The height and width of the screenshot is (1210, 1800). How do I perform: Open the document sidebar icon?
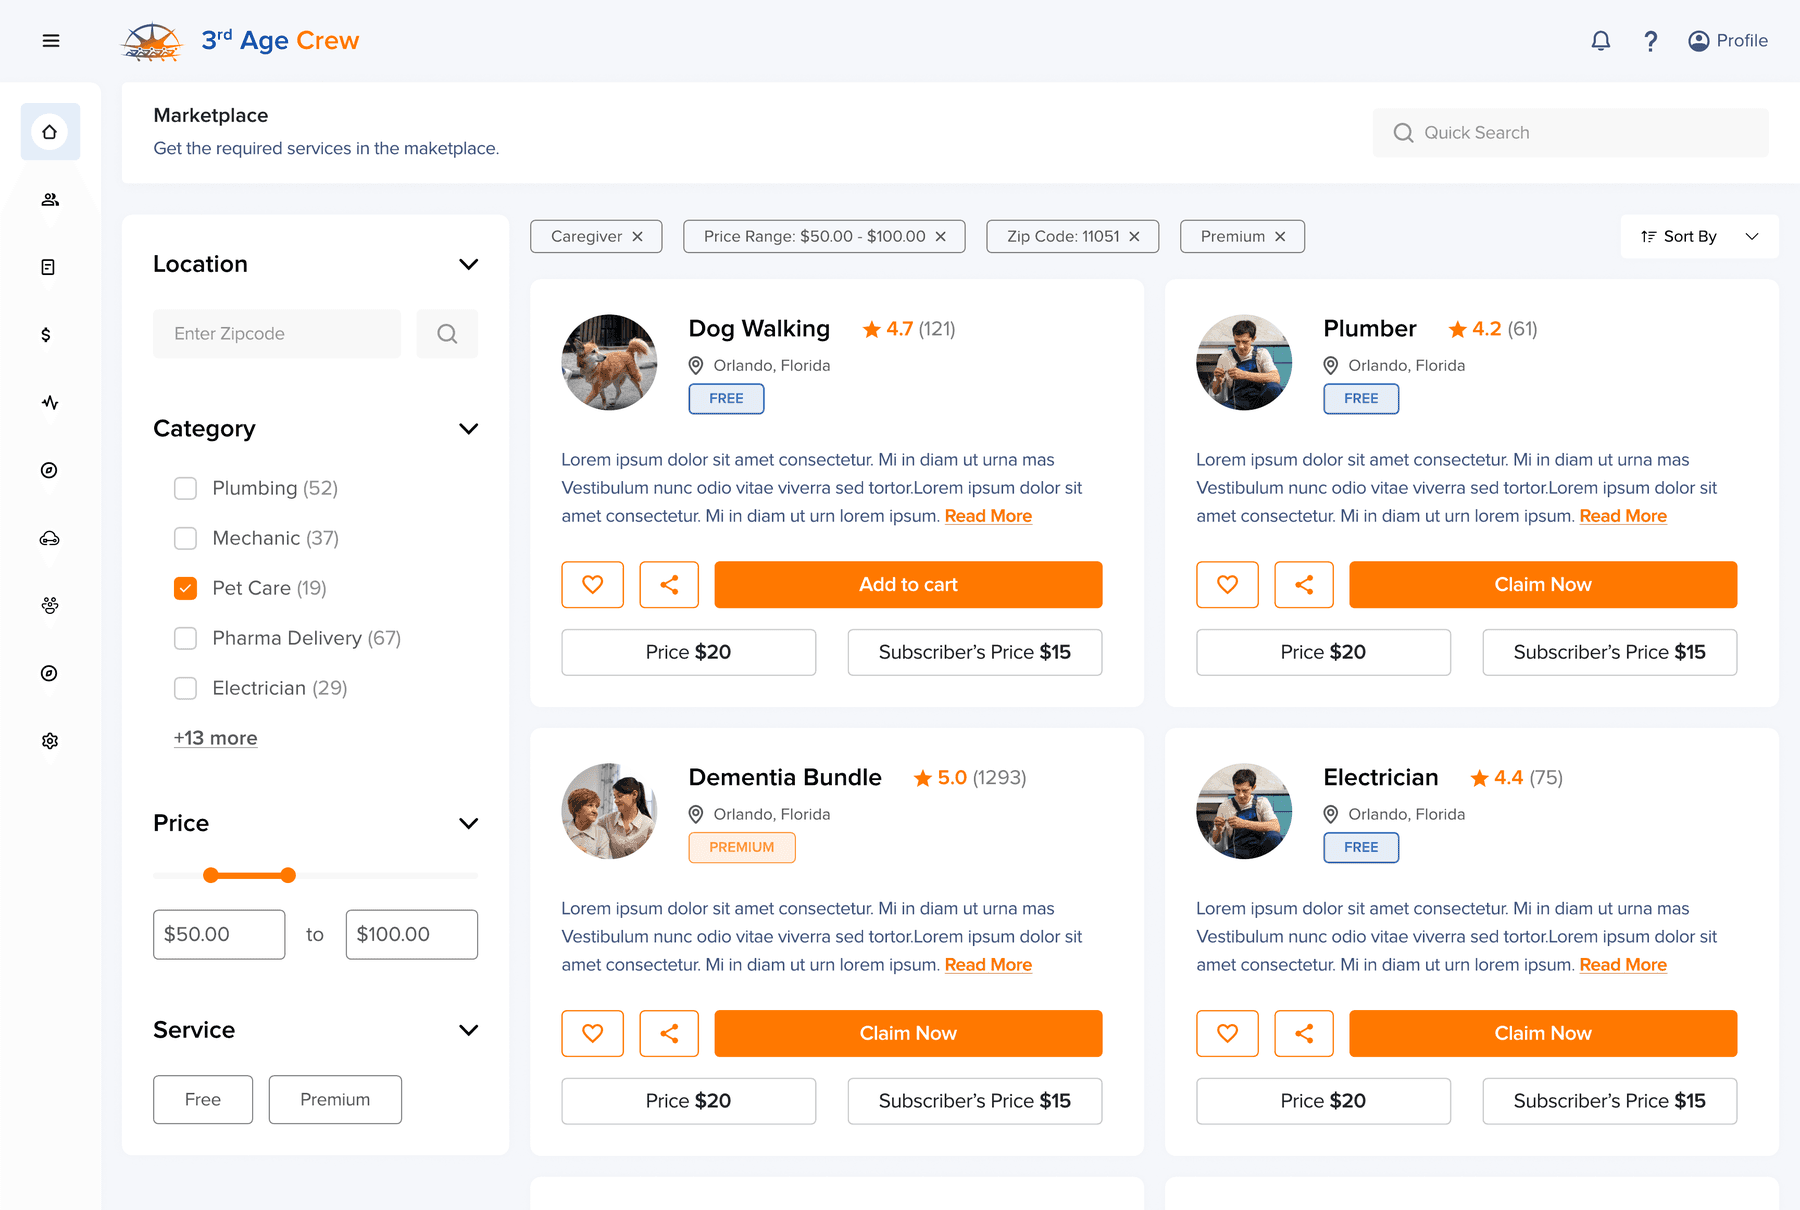[48, 267]
